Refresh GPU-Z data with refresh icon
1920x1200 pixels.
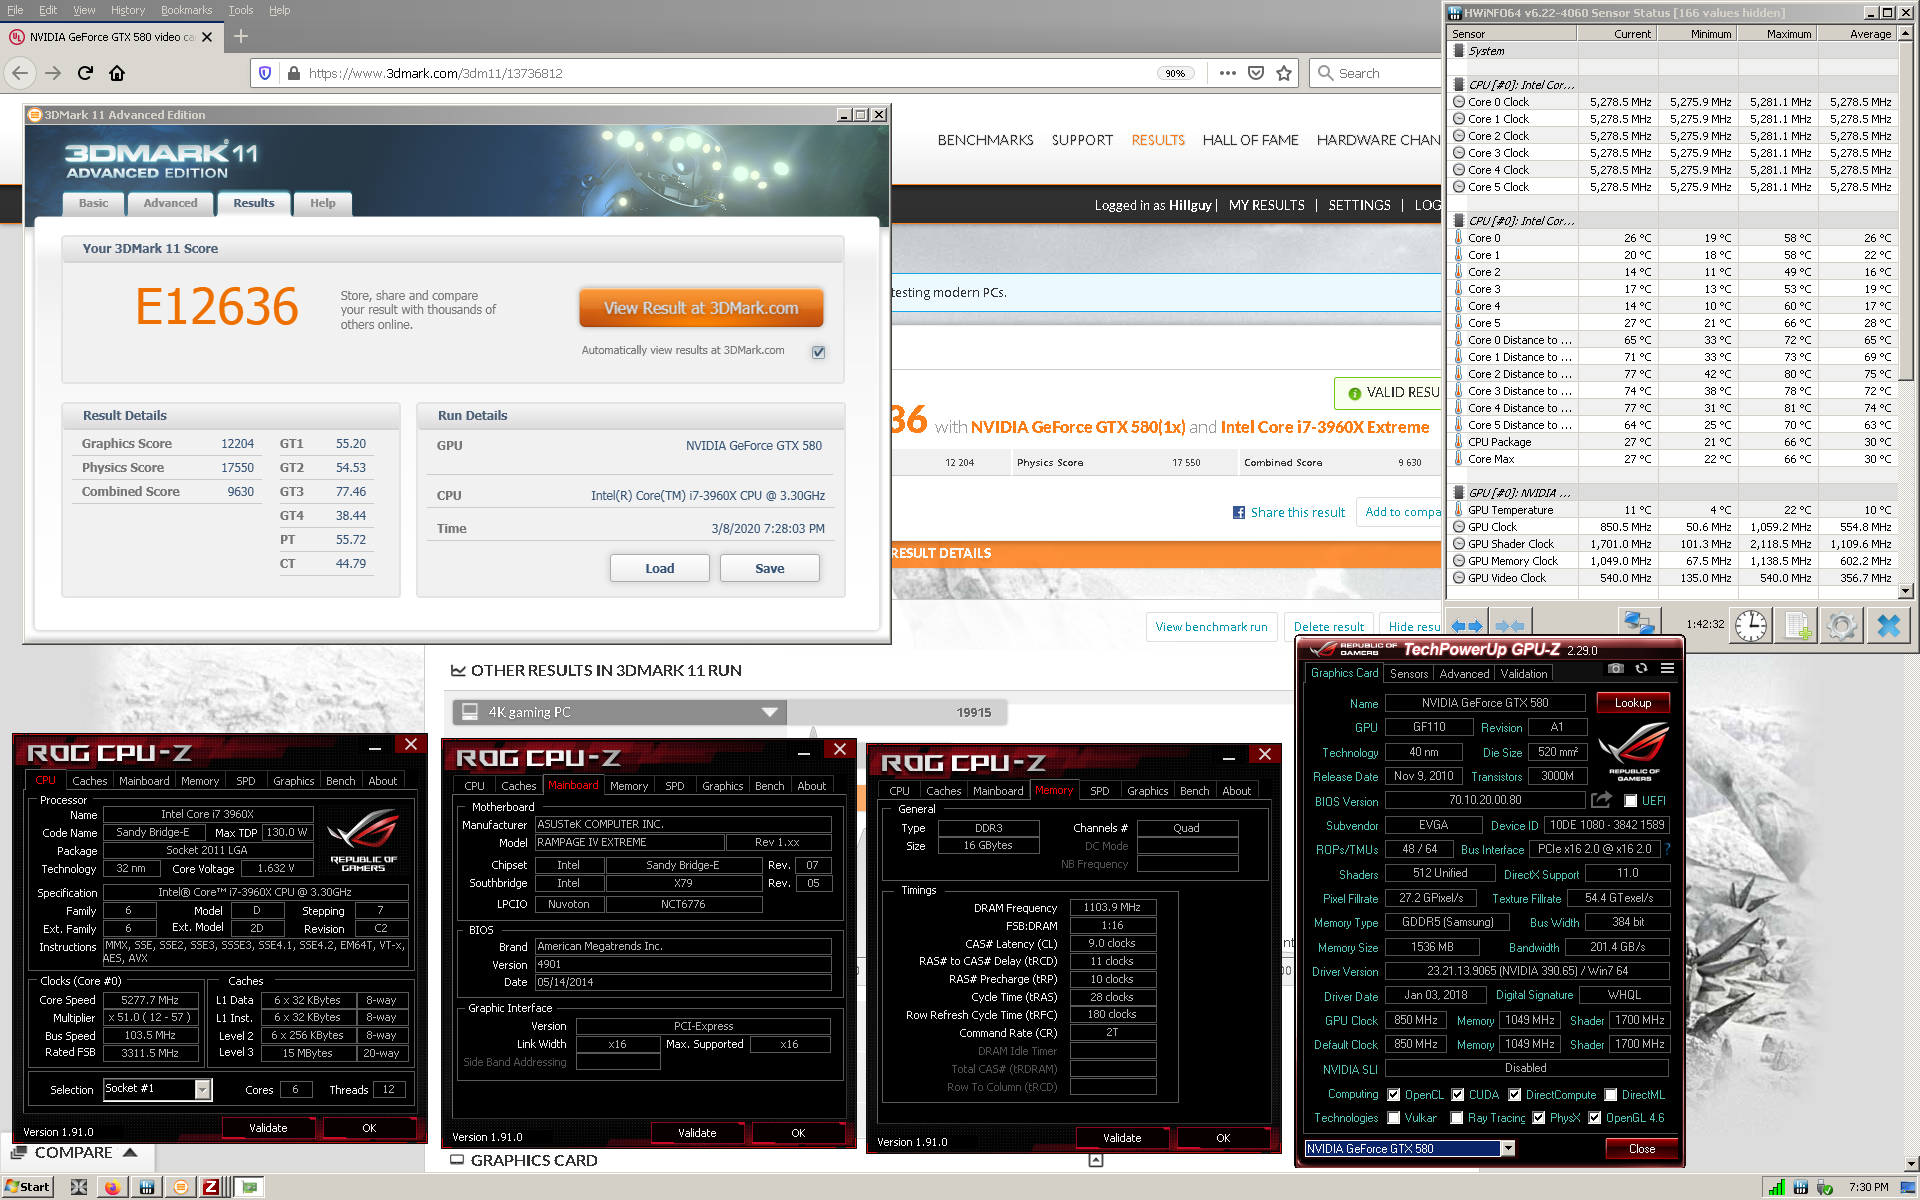point(1641,668)
